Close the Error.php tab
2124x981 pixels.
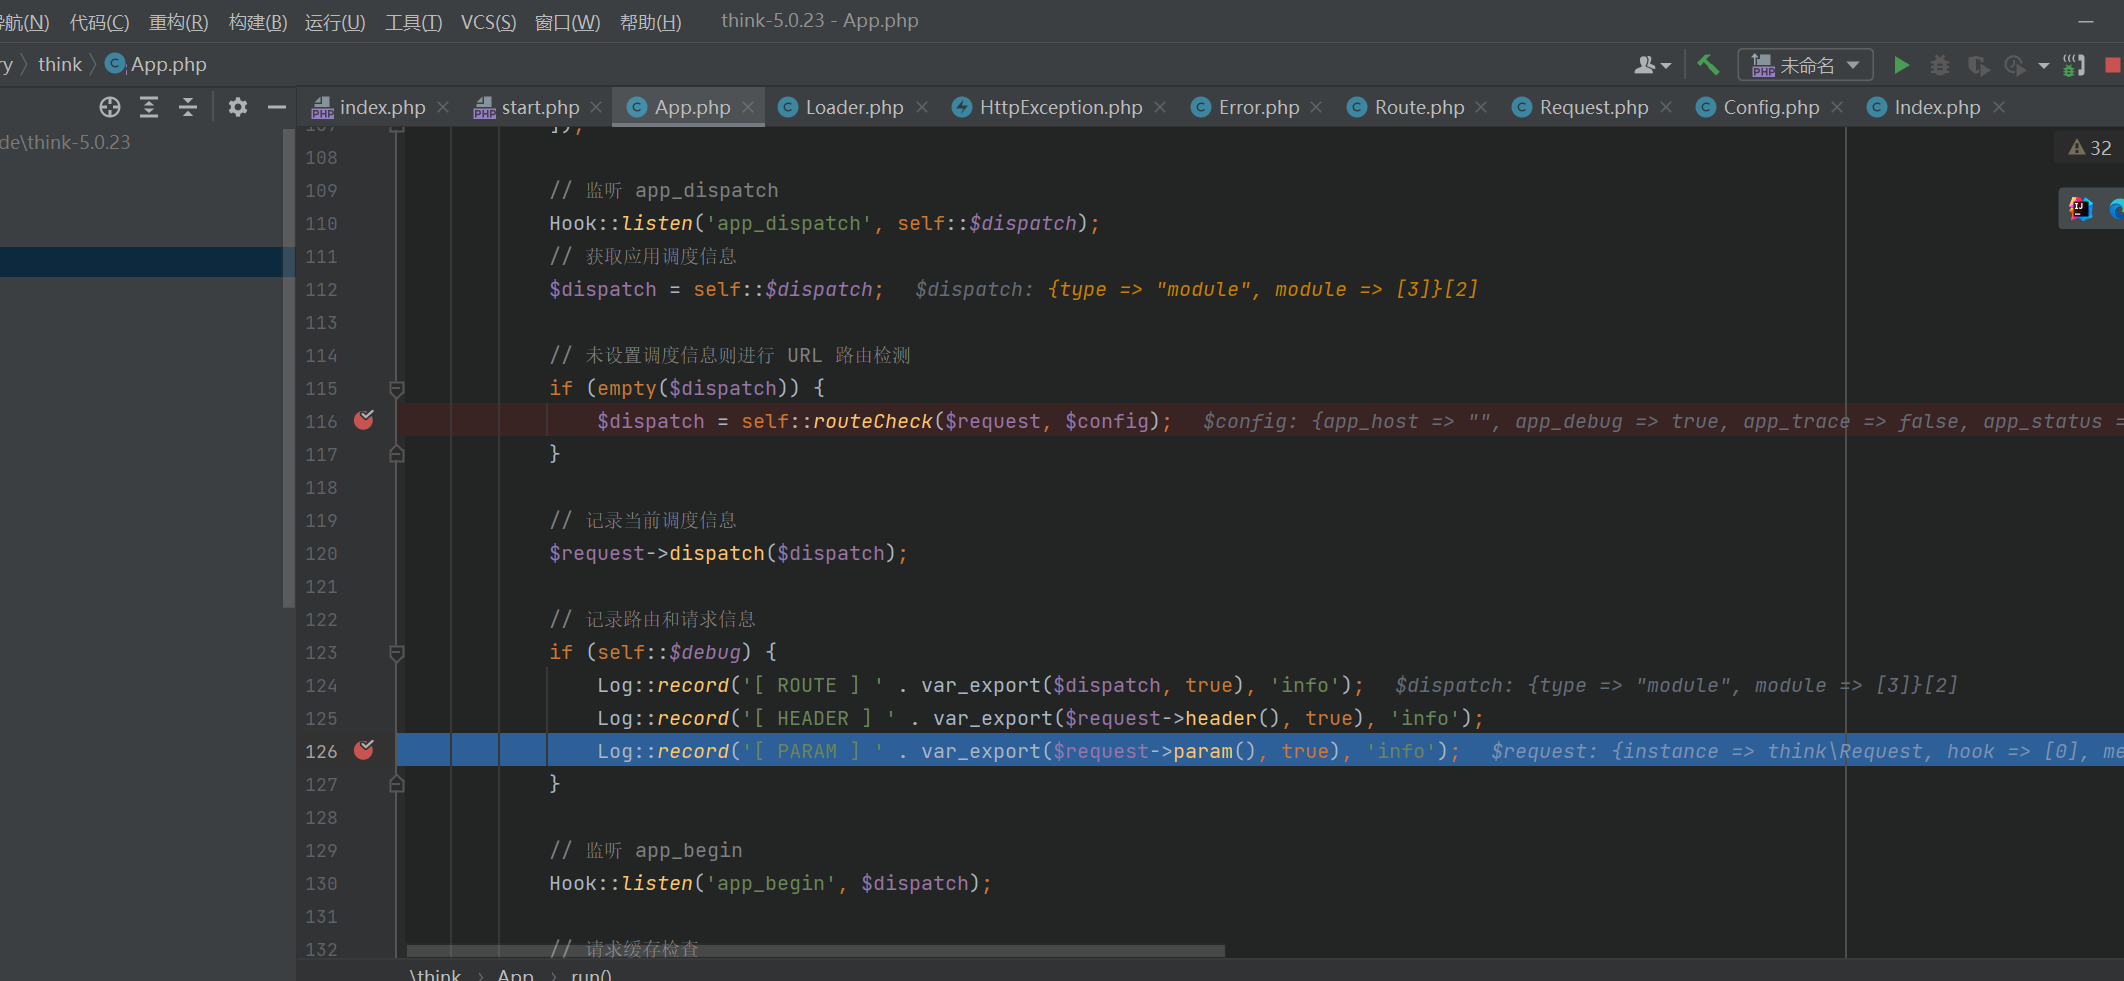tap(1316, 107)
